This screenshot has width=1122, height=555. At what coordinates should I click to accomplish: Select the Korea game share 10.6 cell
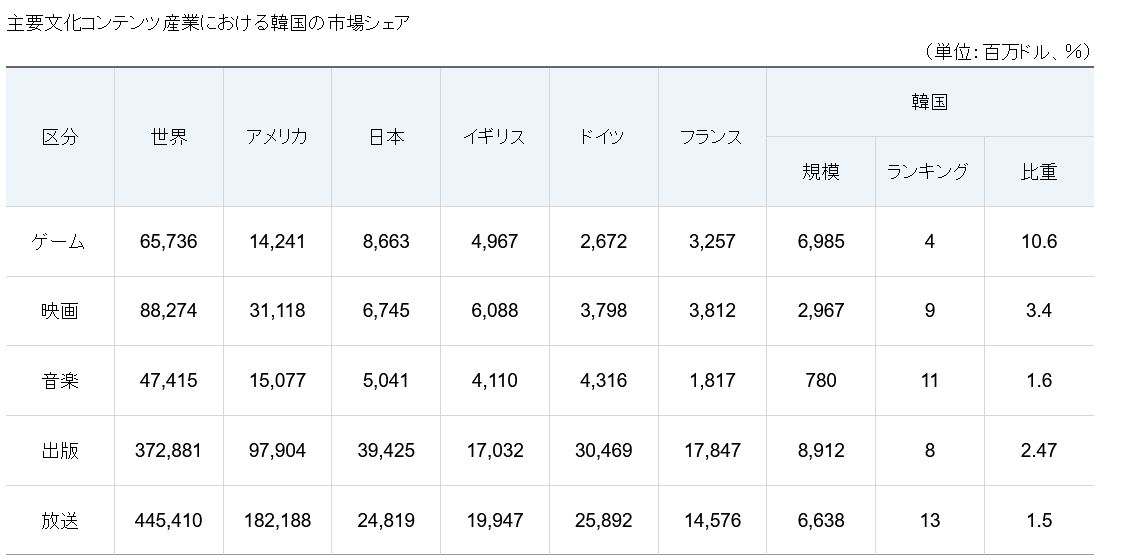point(1038,241)
